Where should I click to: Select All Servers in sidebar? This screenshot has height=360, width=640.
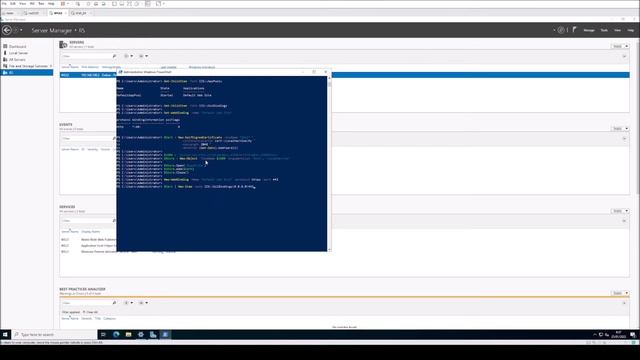coord(17,59)
